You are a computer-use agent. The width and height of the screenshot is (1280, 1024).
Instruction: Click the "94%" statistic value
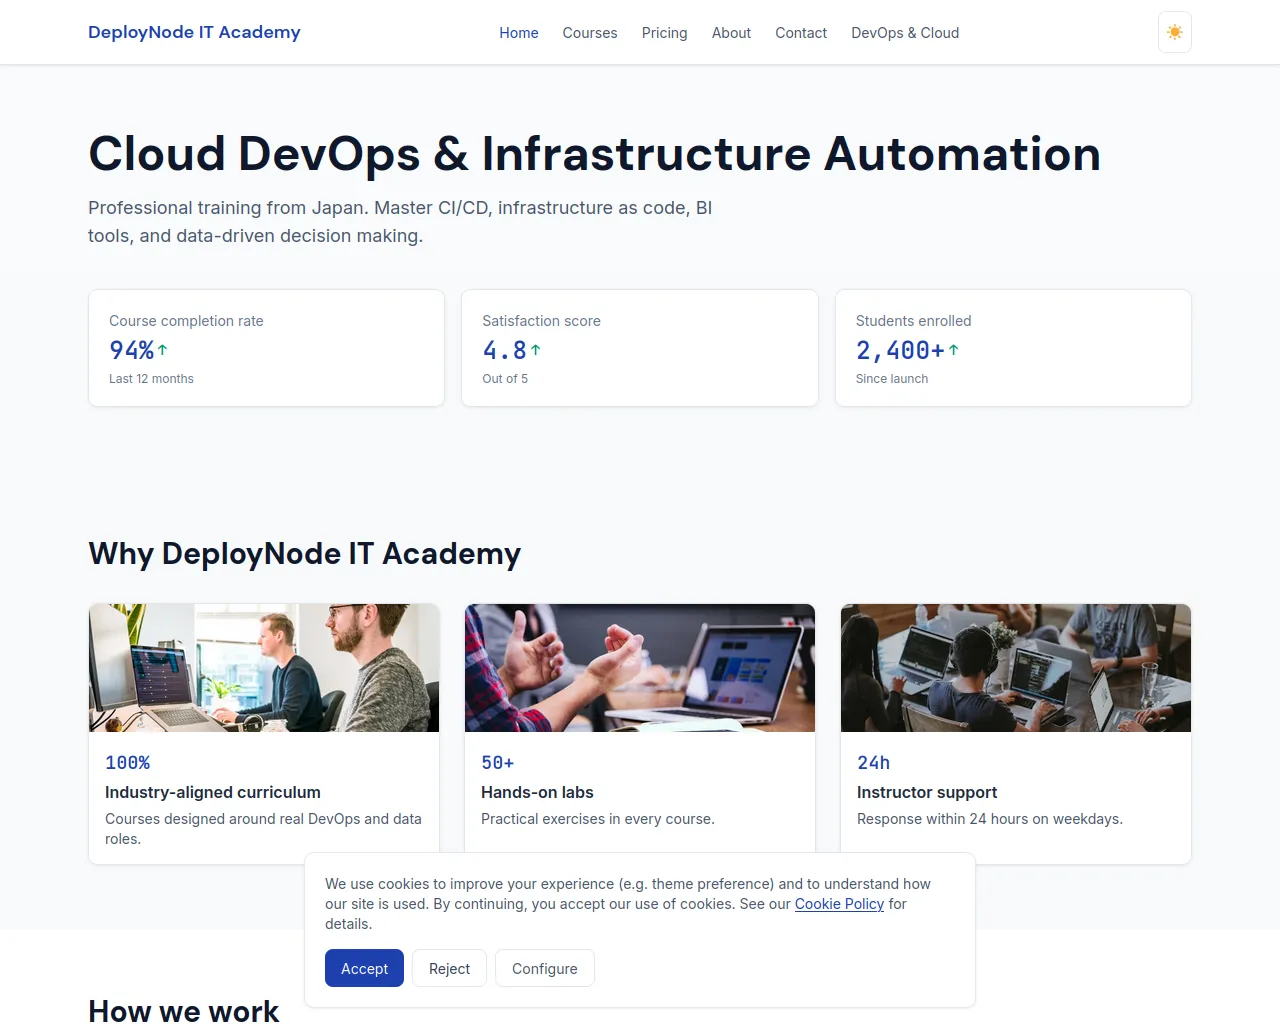[132, 350]
